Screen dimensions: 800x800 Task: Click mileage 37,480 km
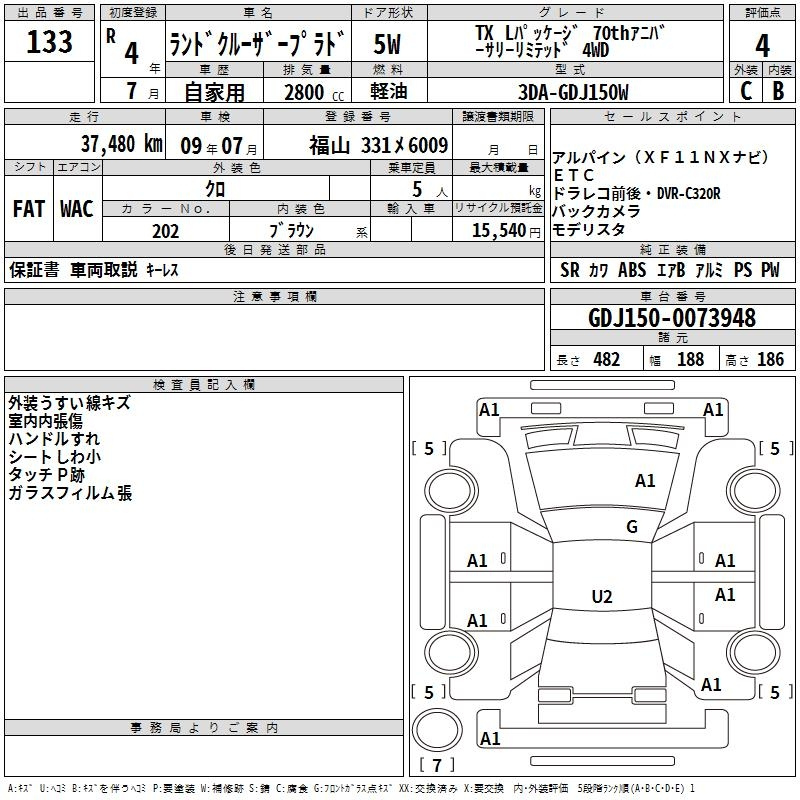(x=122, y=144)
